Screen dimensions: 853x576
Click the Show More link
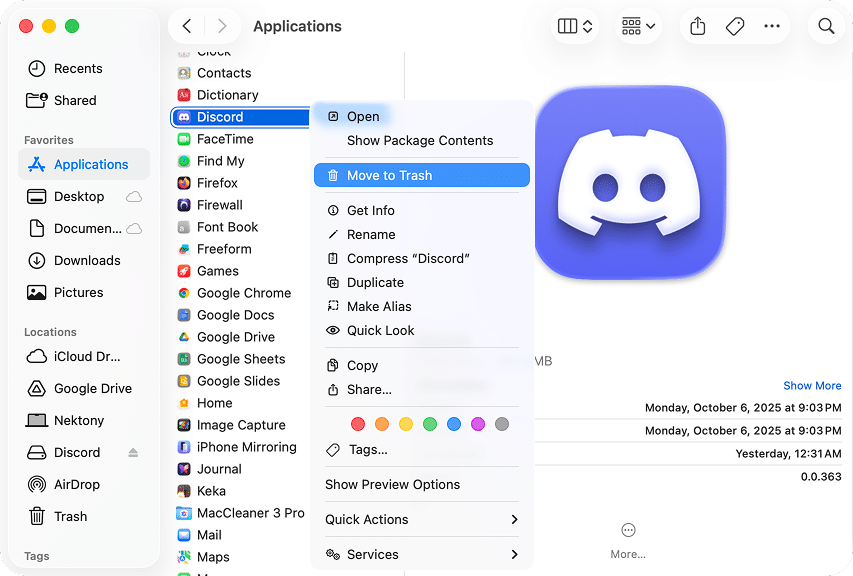(812, 385)
